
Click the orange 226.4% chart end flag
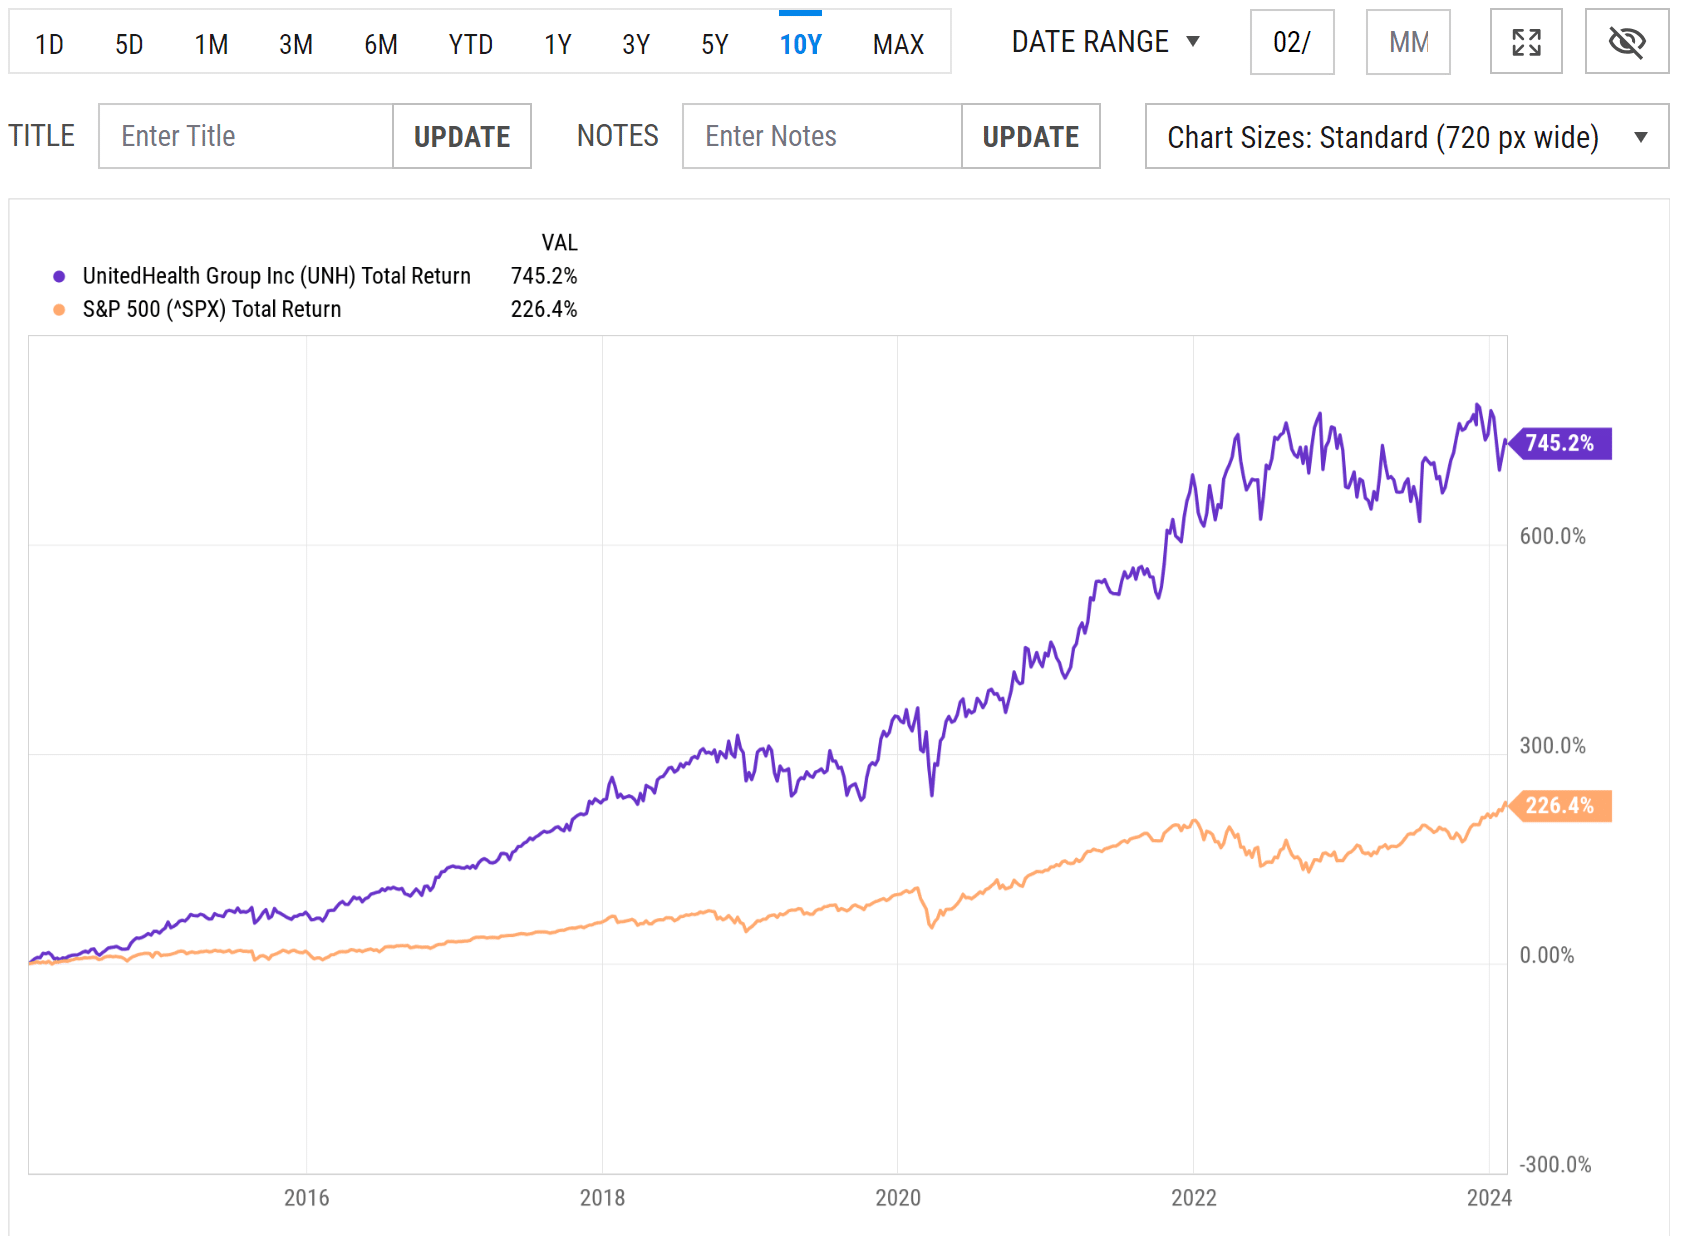click(x=1560, y=806)
